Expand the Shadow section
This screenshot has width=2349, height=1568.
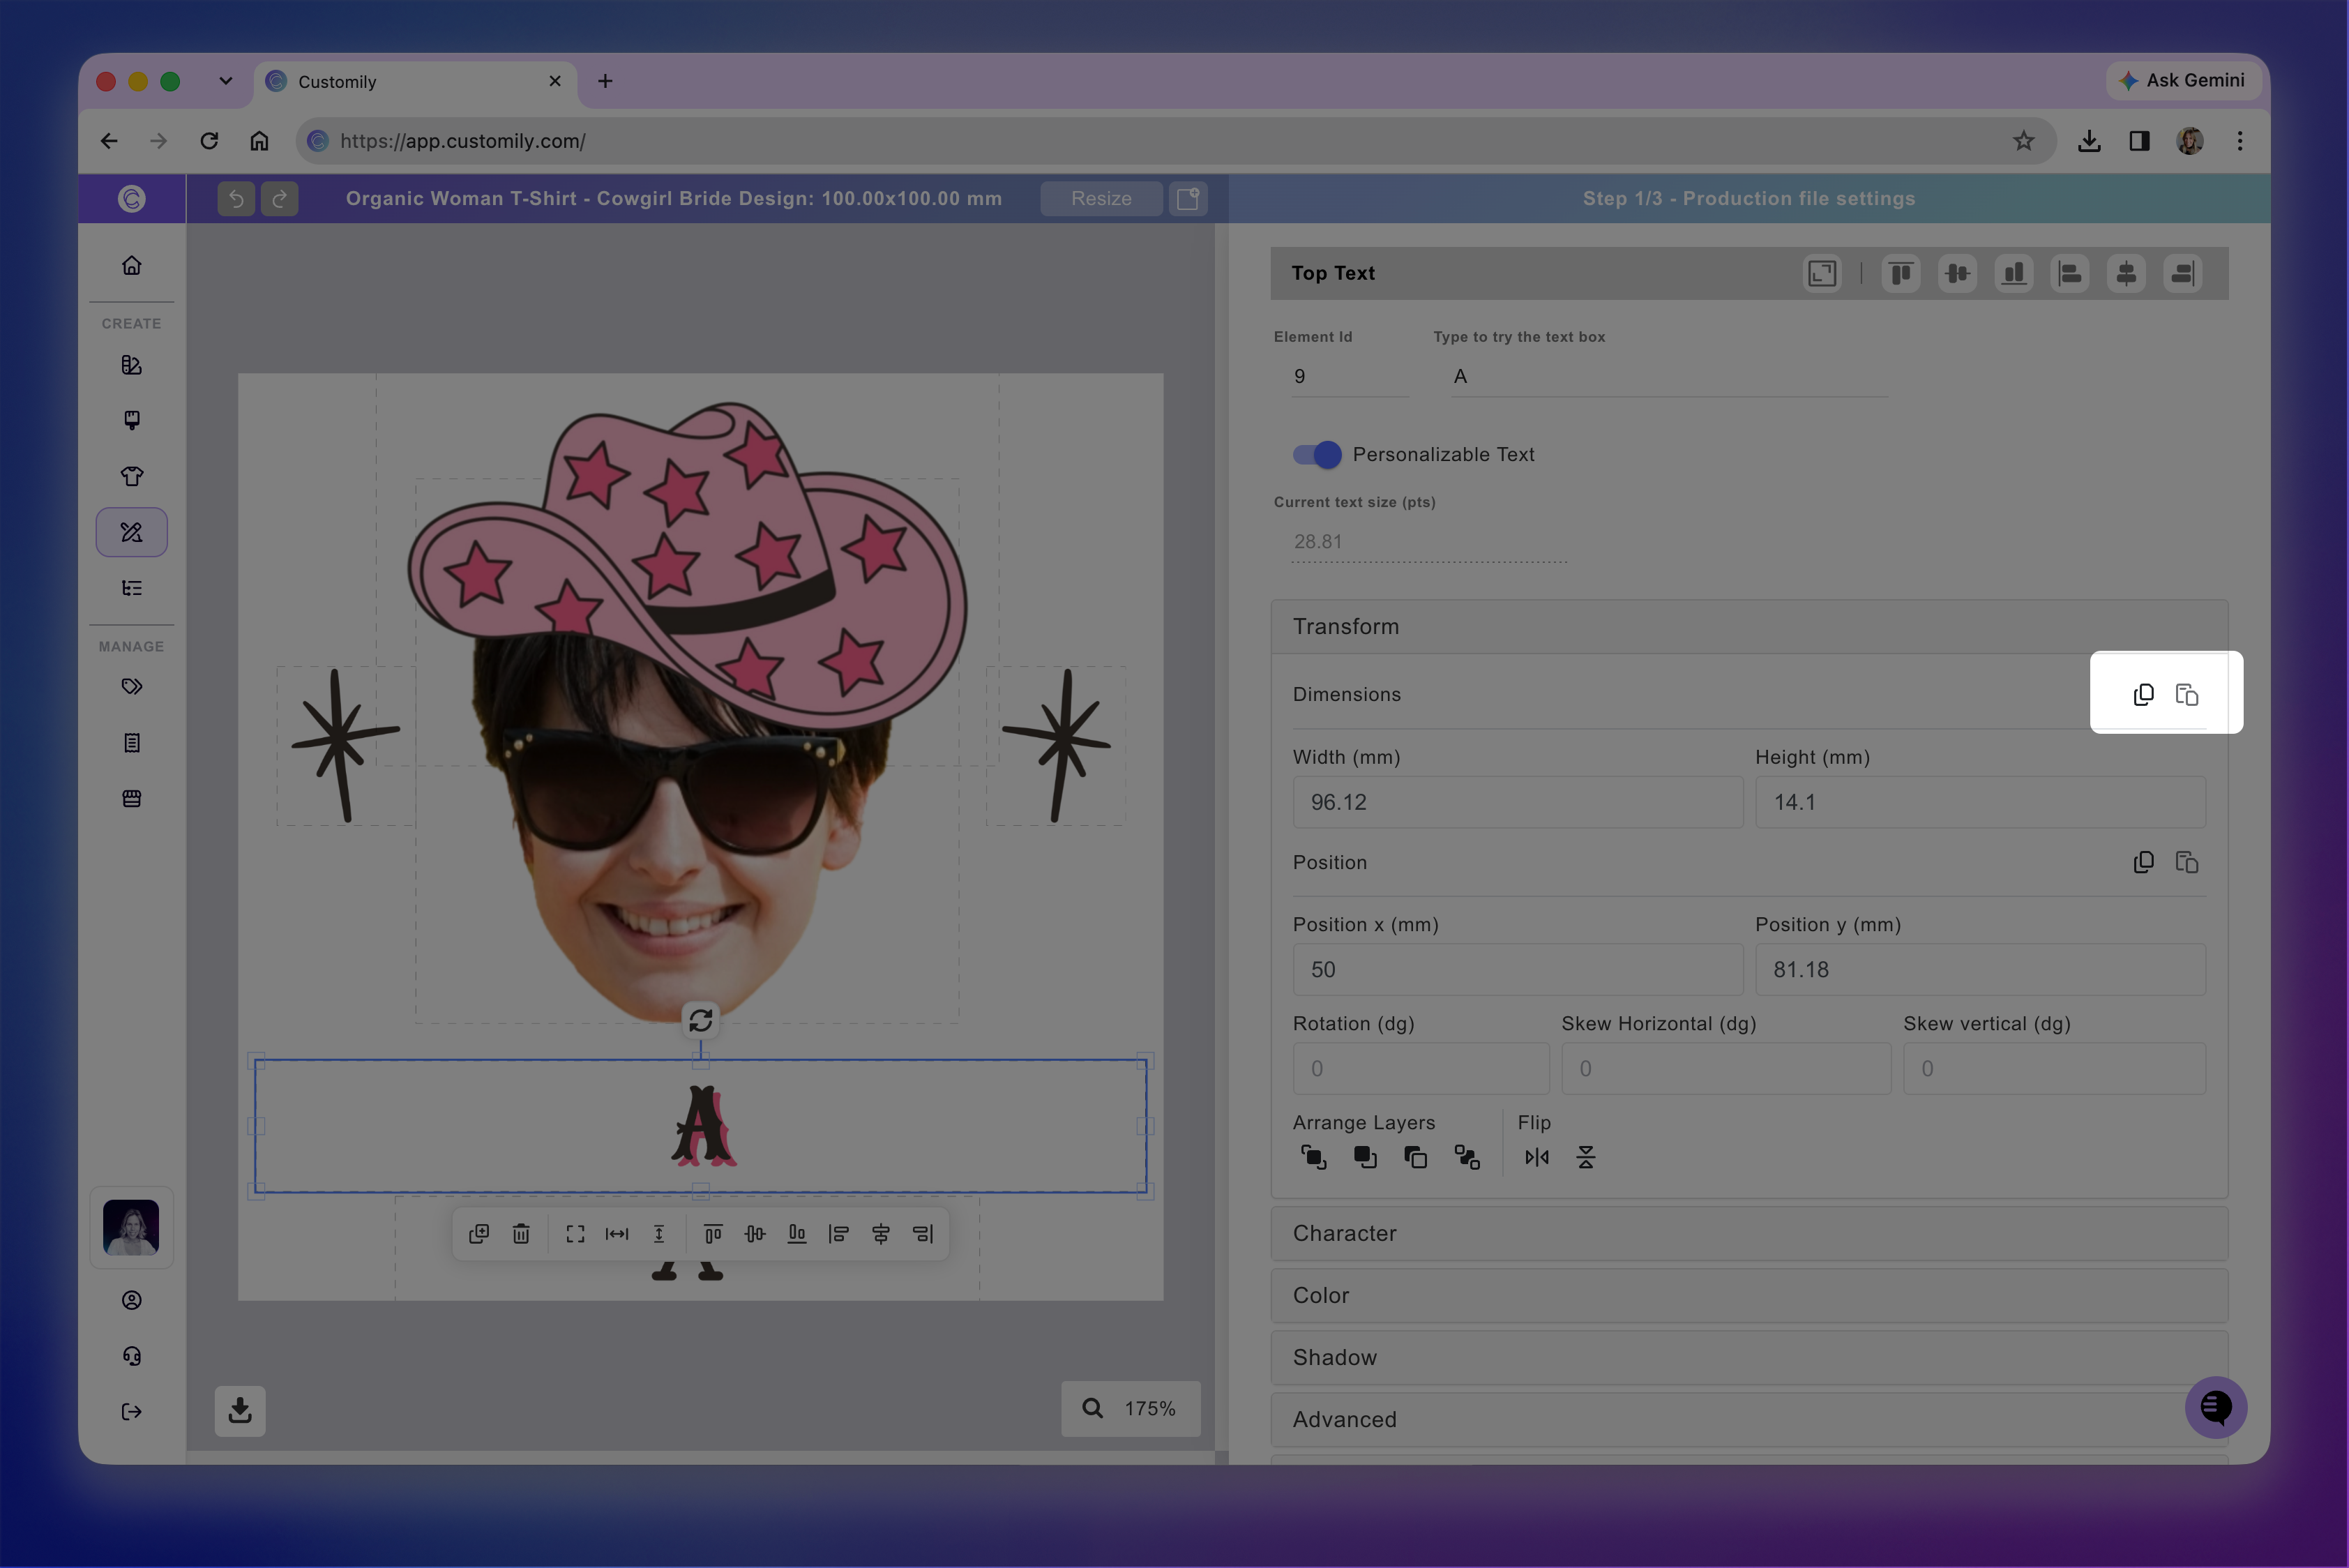[1749, 1357]
